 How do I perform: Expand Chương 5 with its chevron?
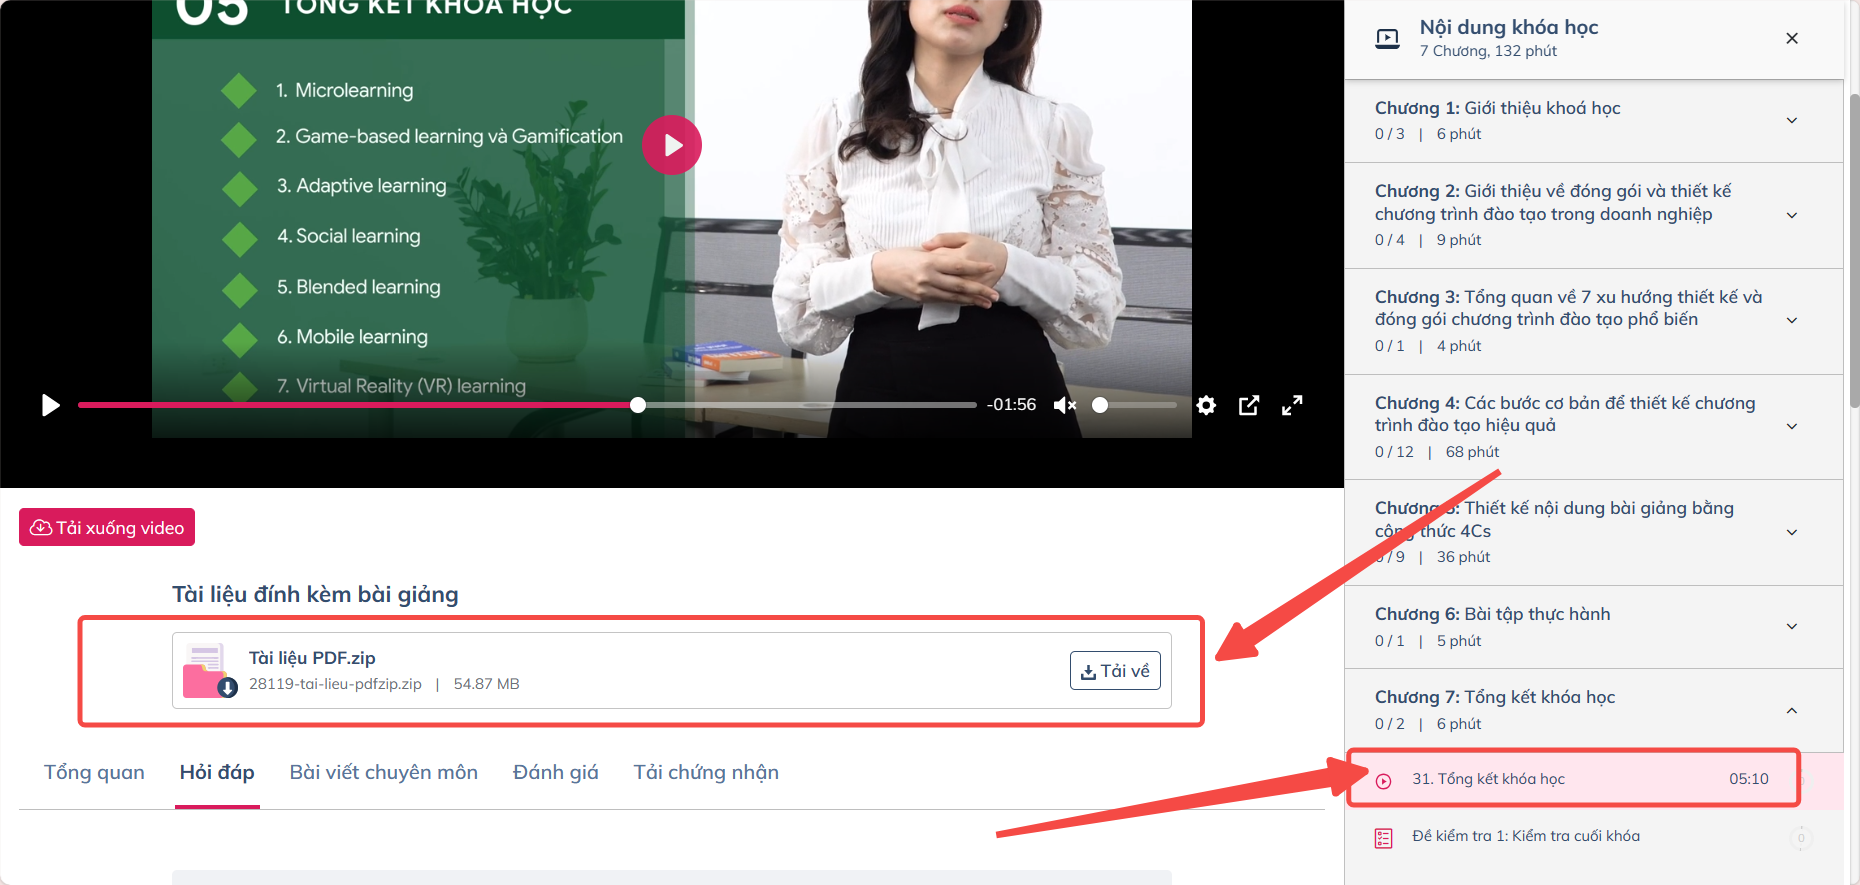click(1792, 532)
